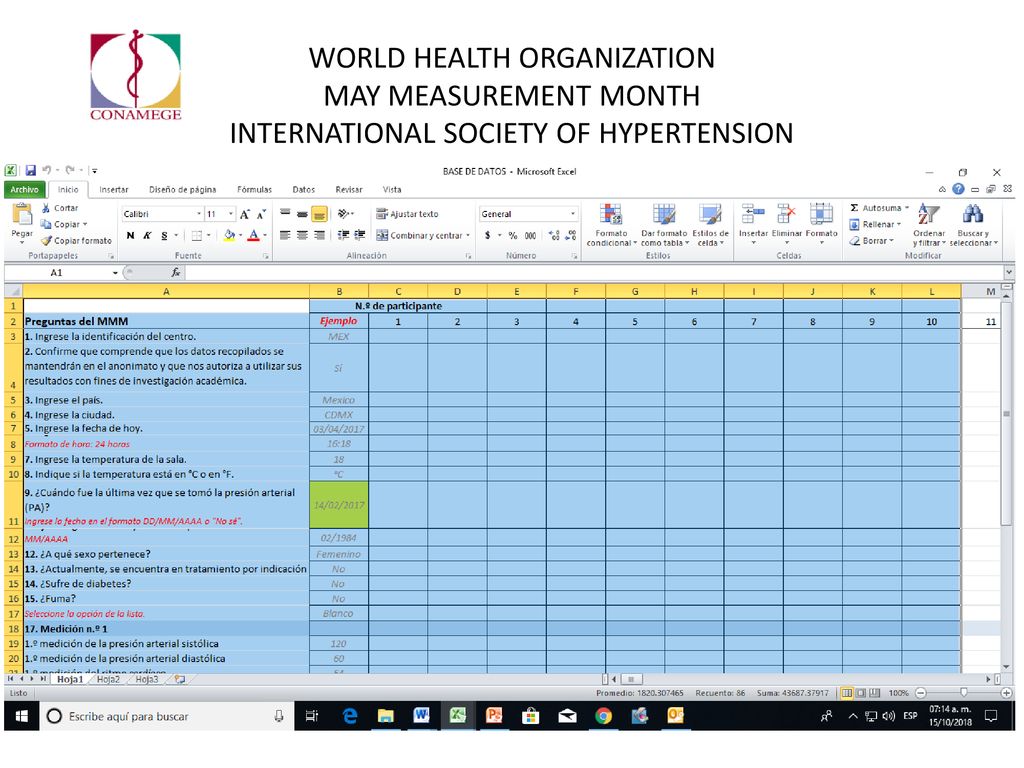Decrease font size with the small A icon

click(261, 214)
